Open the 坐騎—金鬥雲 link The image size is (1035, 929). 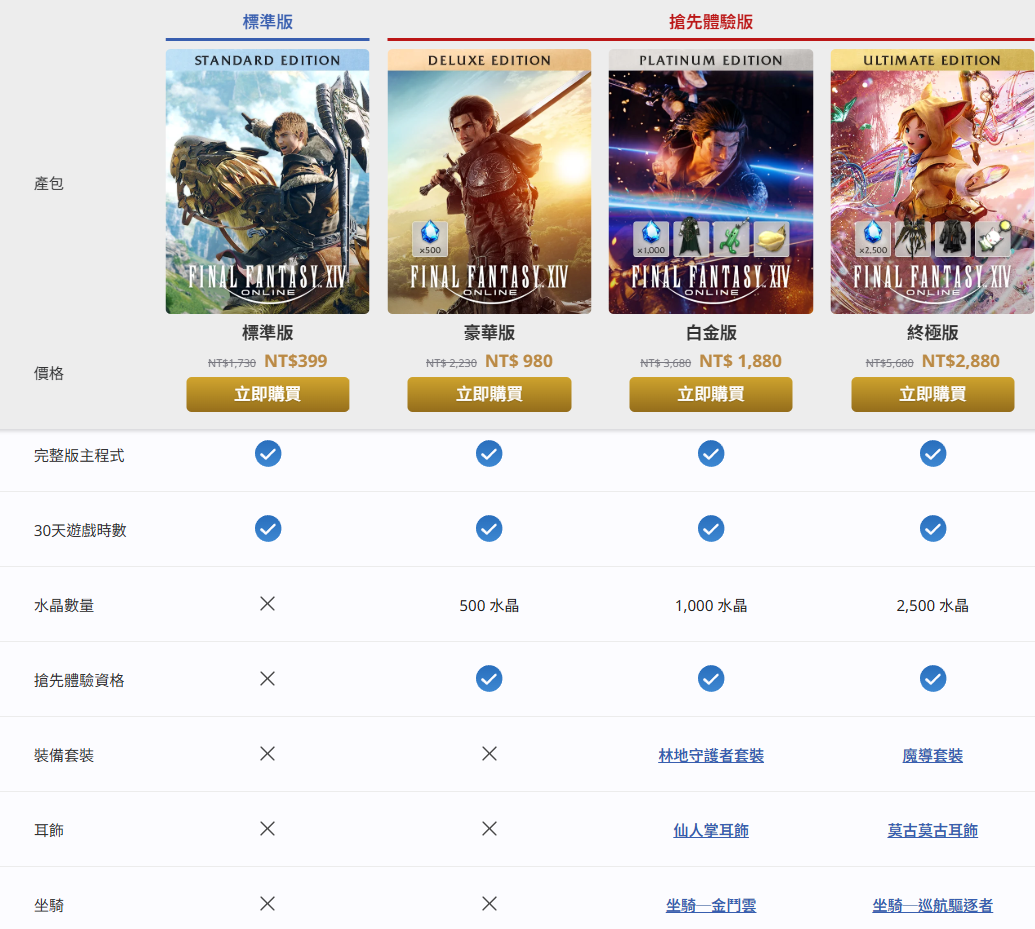(711, 905)
